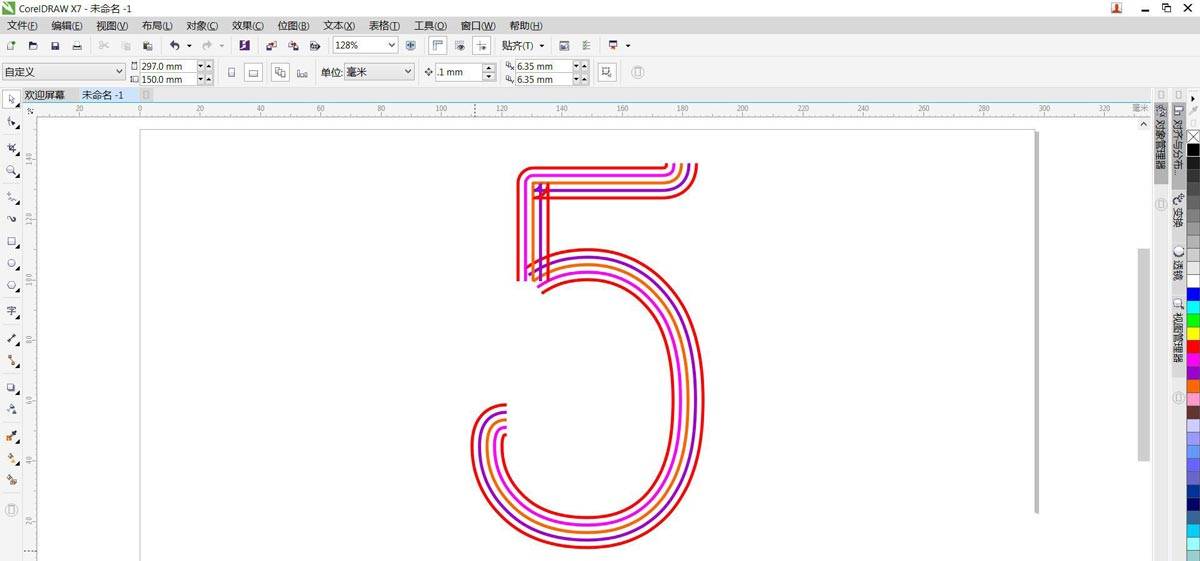Select the Zoom tool magnifier
This screenshot has width=1200, height=561.
(x=12, y=171)
